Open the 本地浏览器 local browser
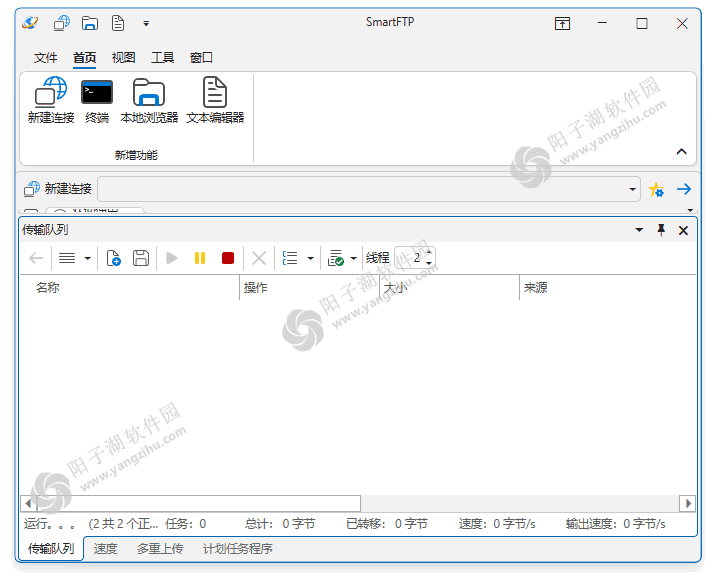Image resolution: width=716 pixels, height=584 pixels. pos(149,100)
